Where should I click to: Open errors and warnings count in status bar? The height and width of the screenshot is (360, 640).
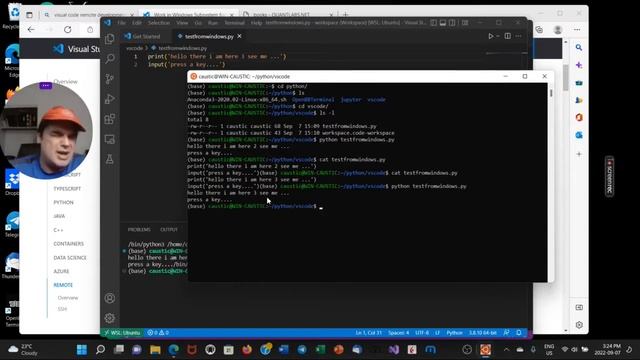pos(158,333)
